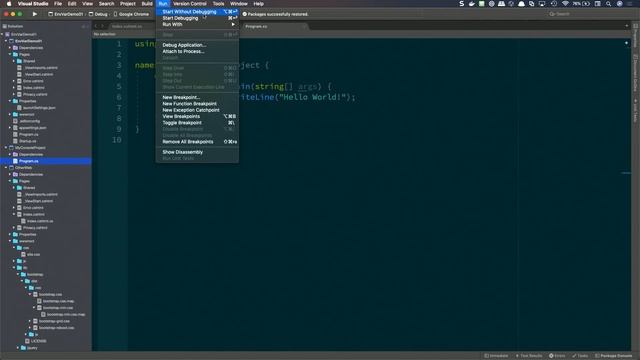Choose New Function Breakpoint

pyautogui.click(x=198, y=104)
